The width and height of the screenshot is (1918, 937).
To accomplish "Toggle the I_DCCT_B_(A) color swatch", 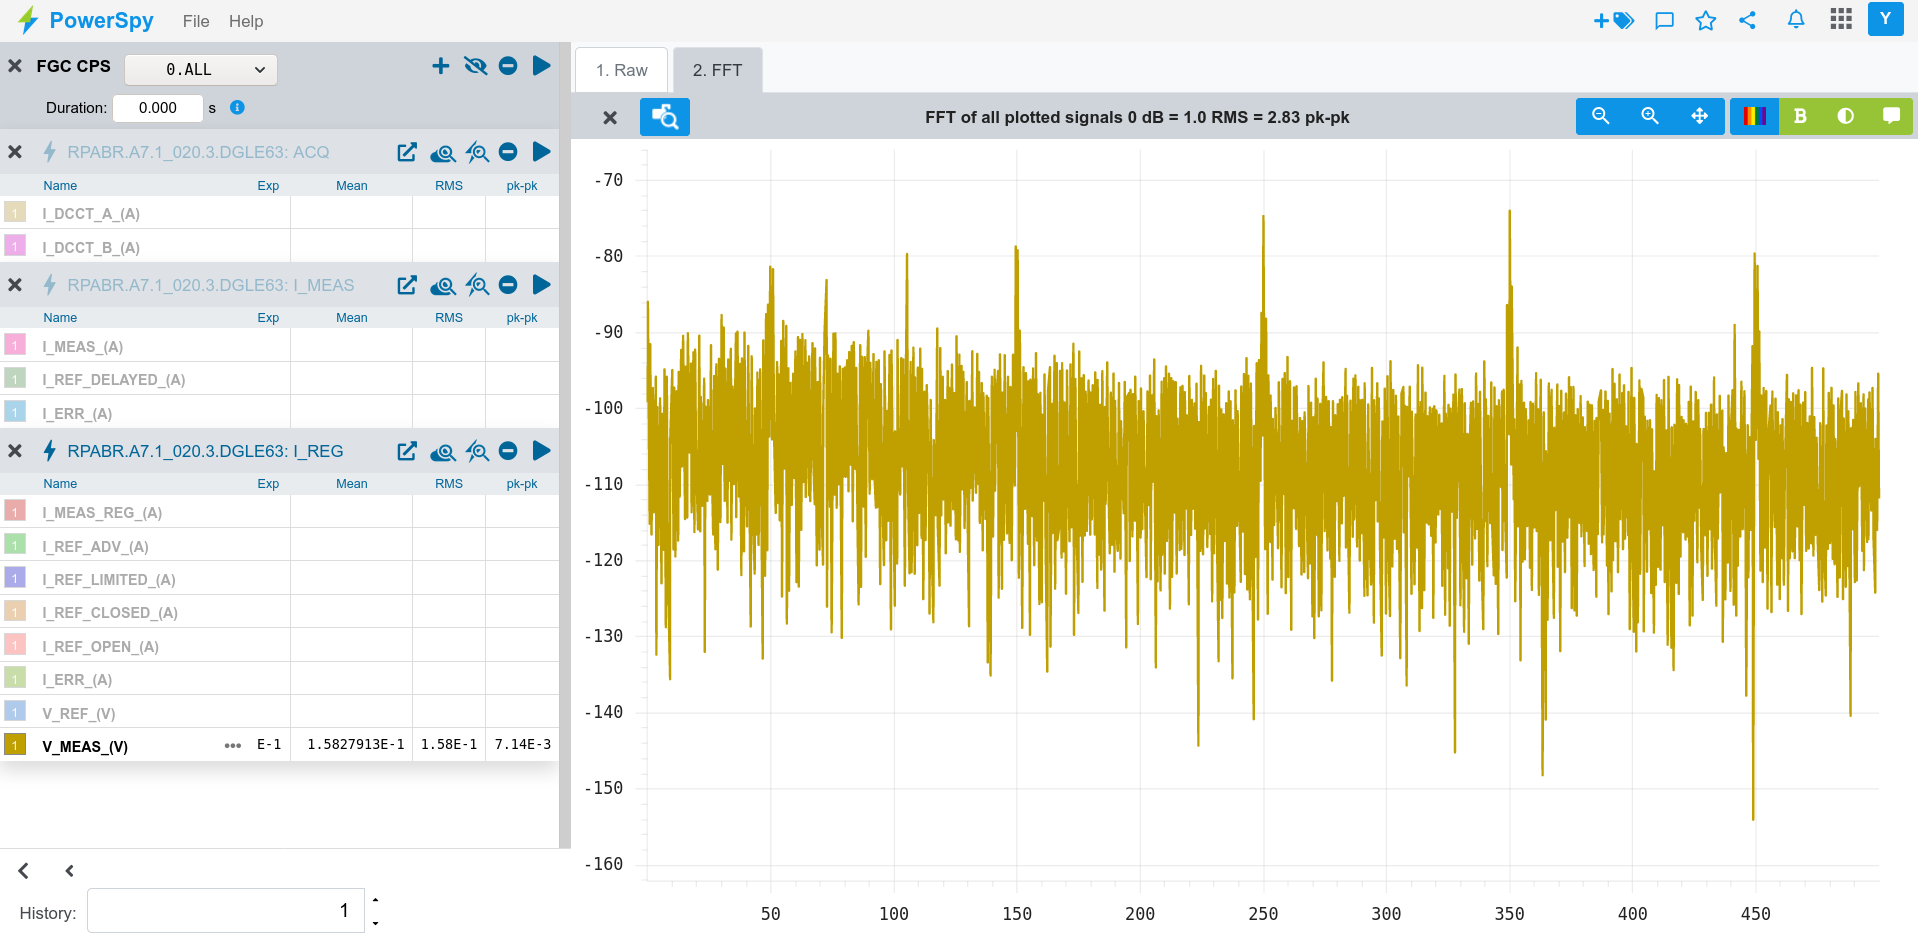I will click(x=15, y=245).
